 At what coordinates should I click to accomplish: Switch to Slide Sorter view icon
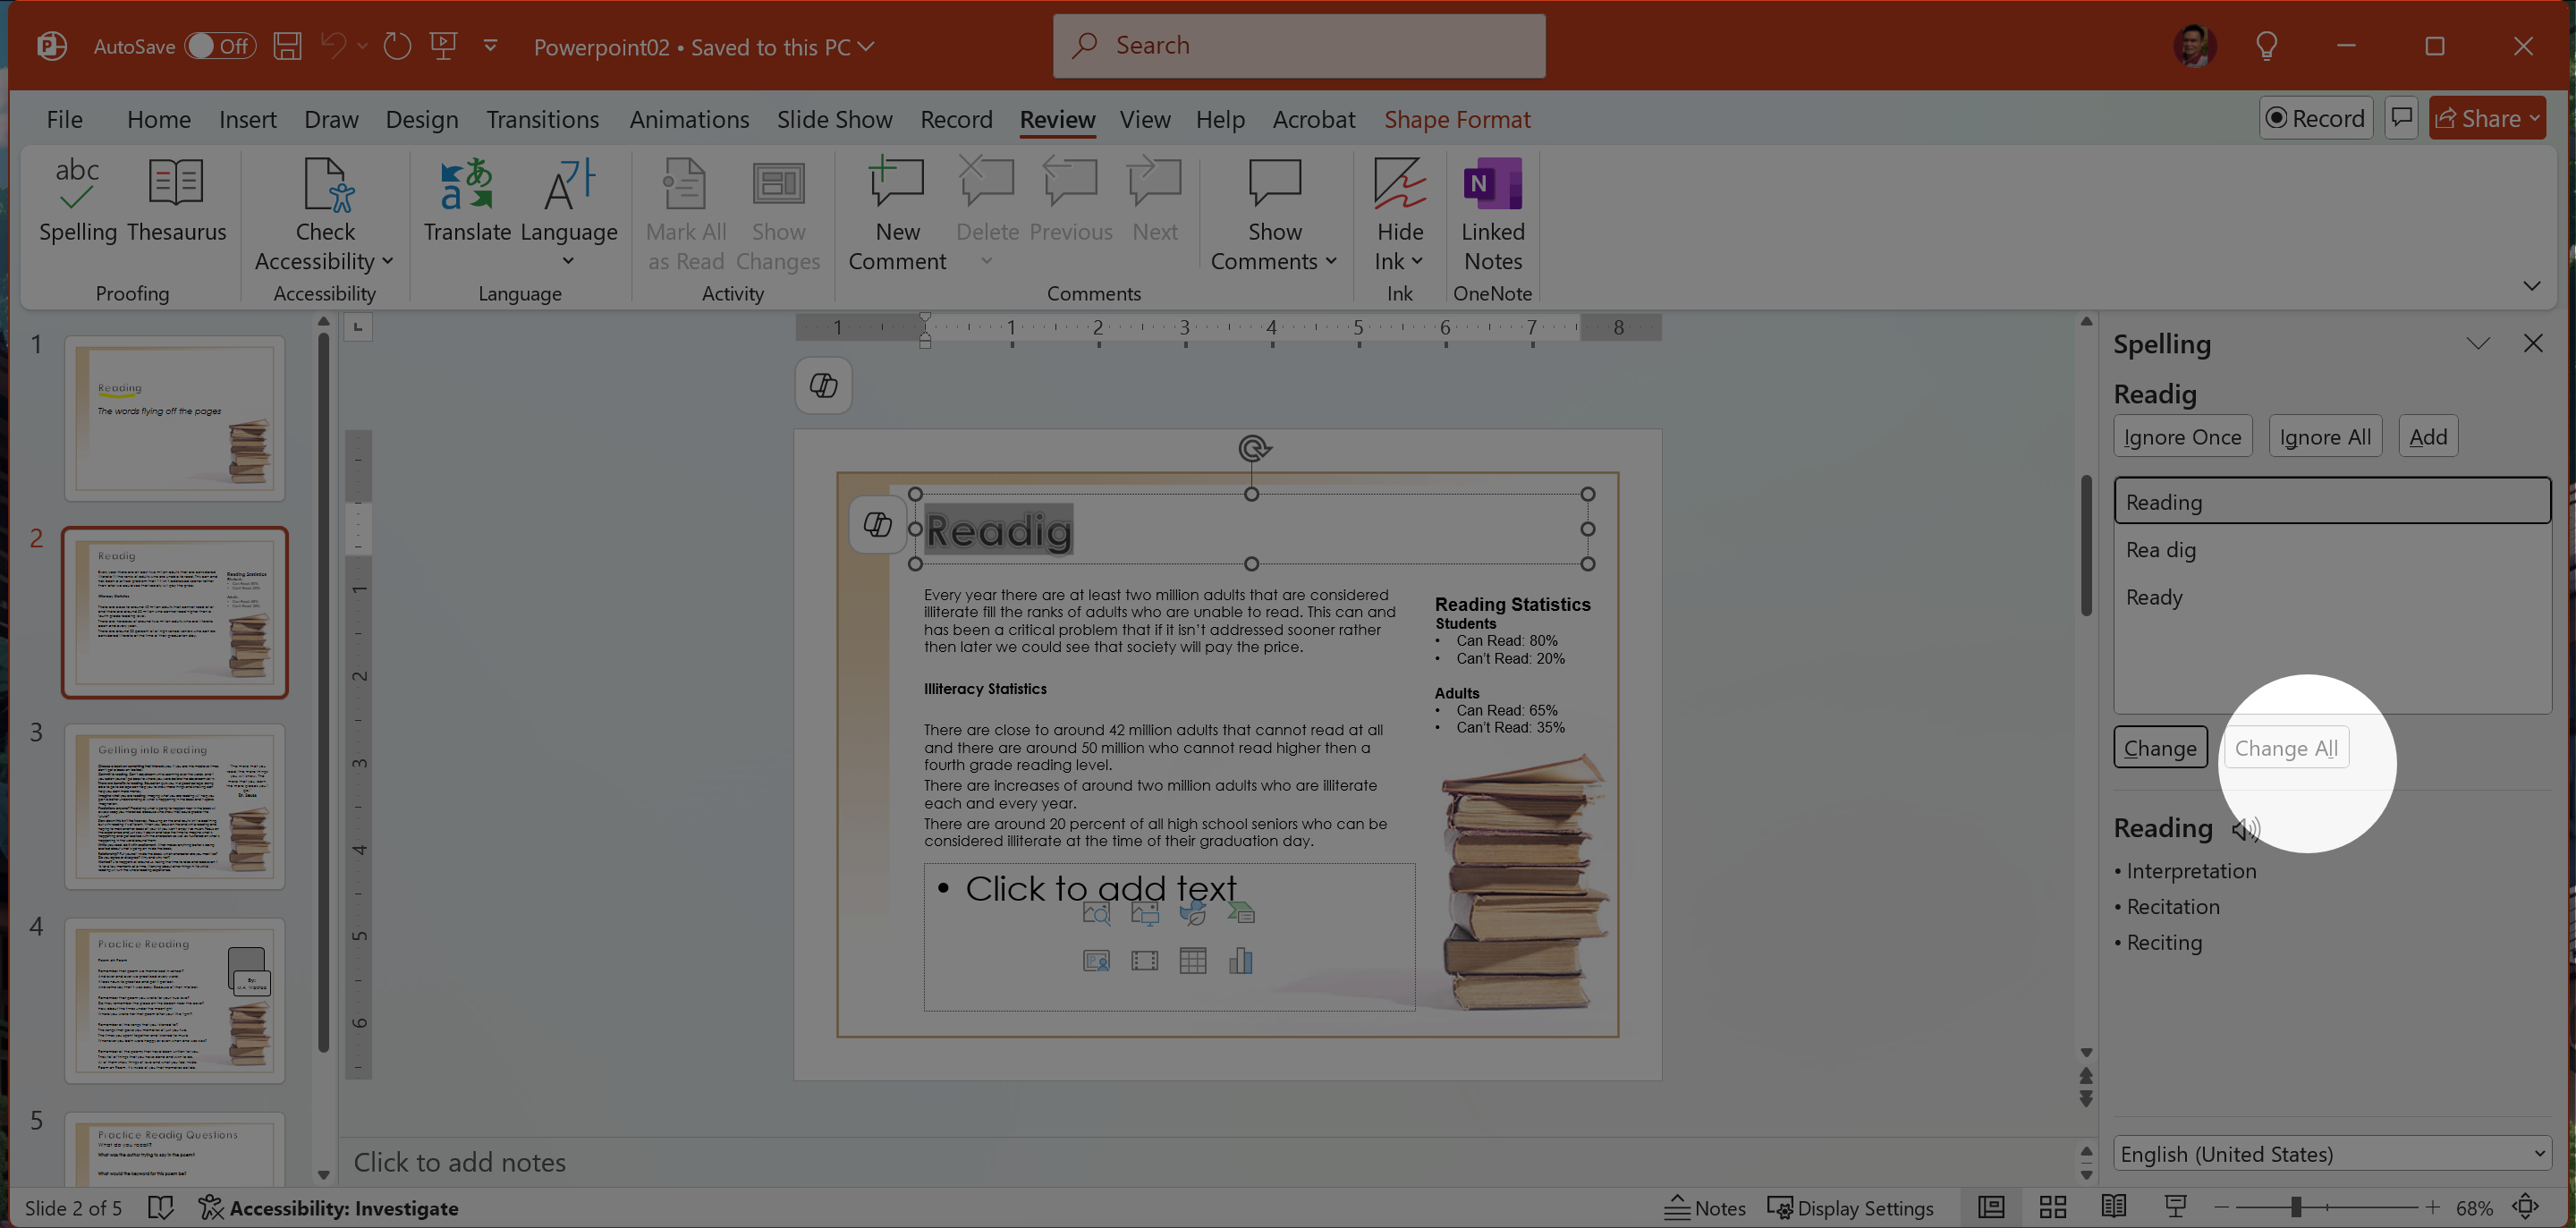click(2052, 1207)
